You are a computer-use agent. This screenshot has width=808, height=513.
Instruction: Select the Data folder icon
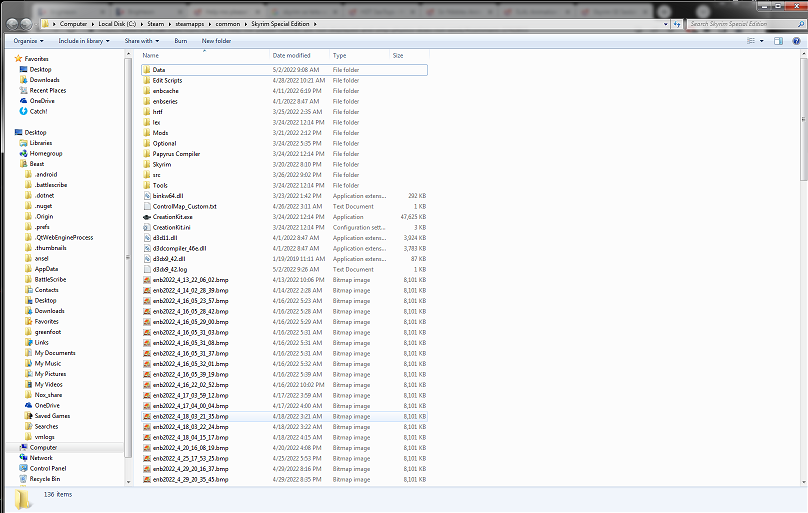tap(147, 70)
